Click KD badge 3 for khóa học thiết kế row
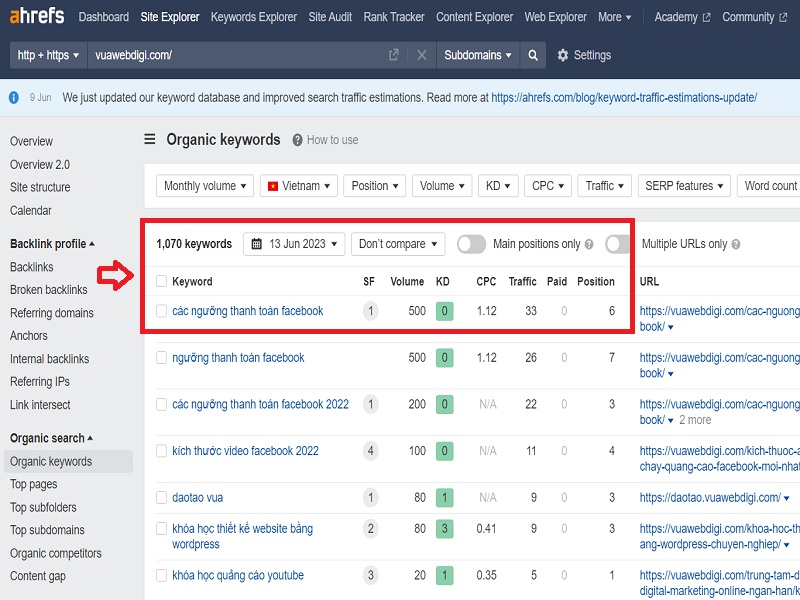Screen dimensions: 800x600 (444, 529)
